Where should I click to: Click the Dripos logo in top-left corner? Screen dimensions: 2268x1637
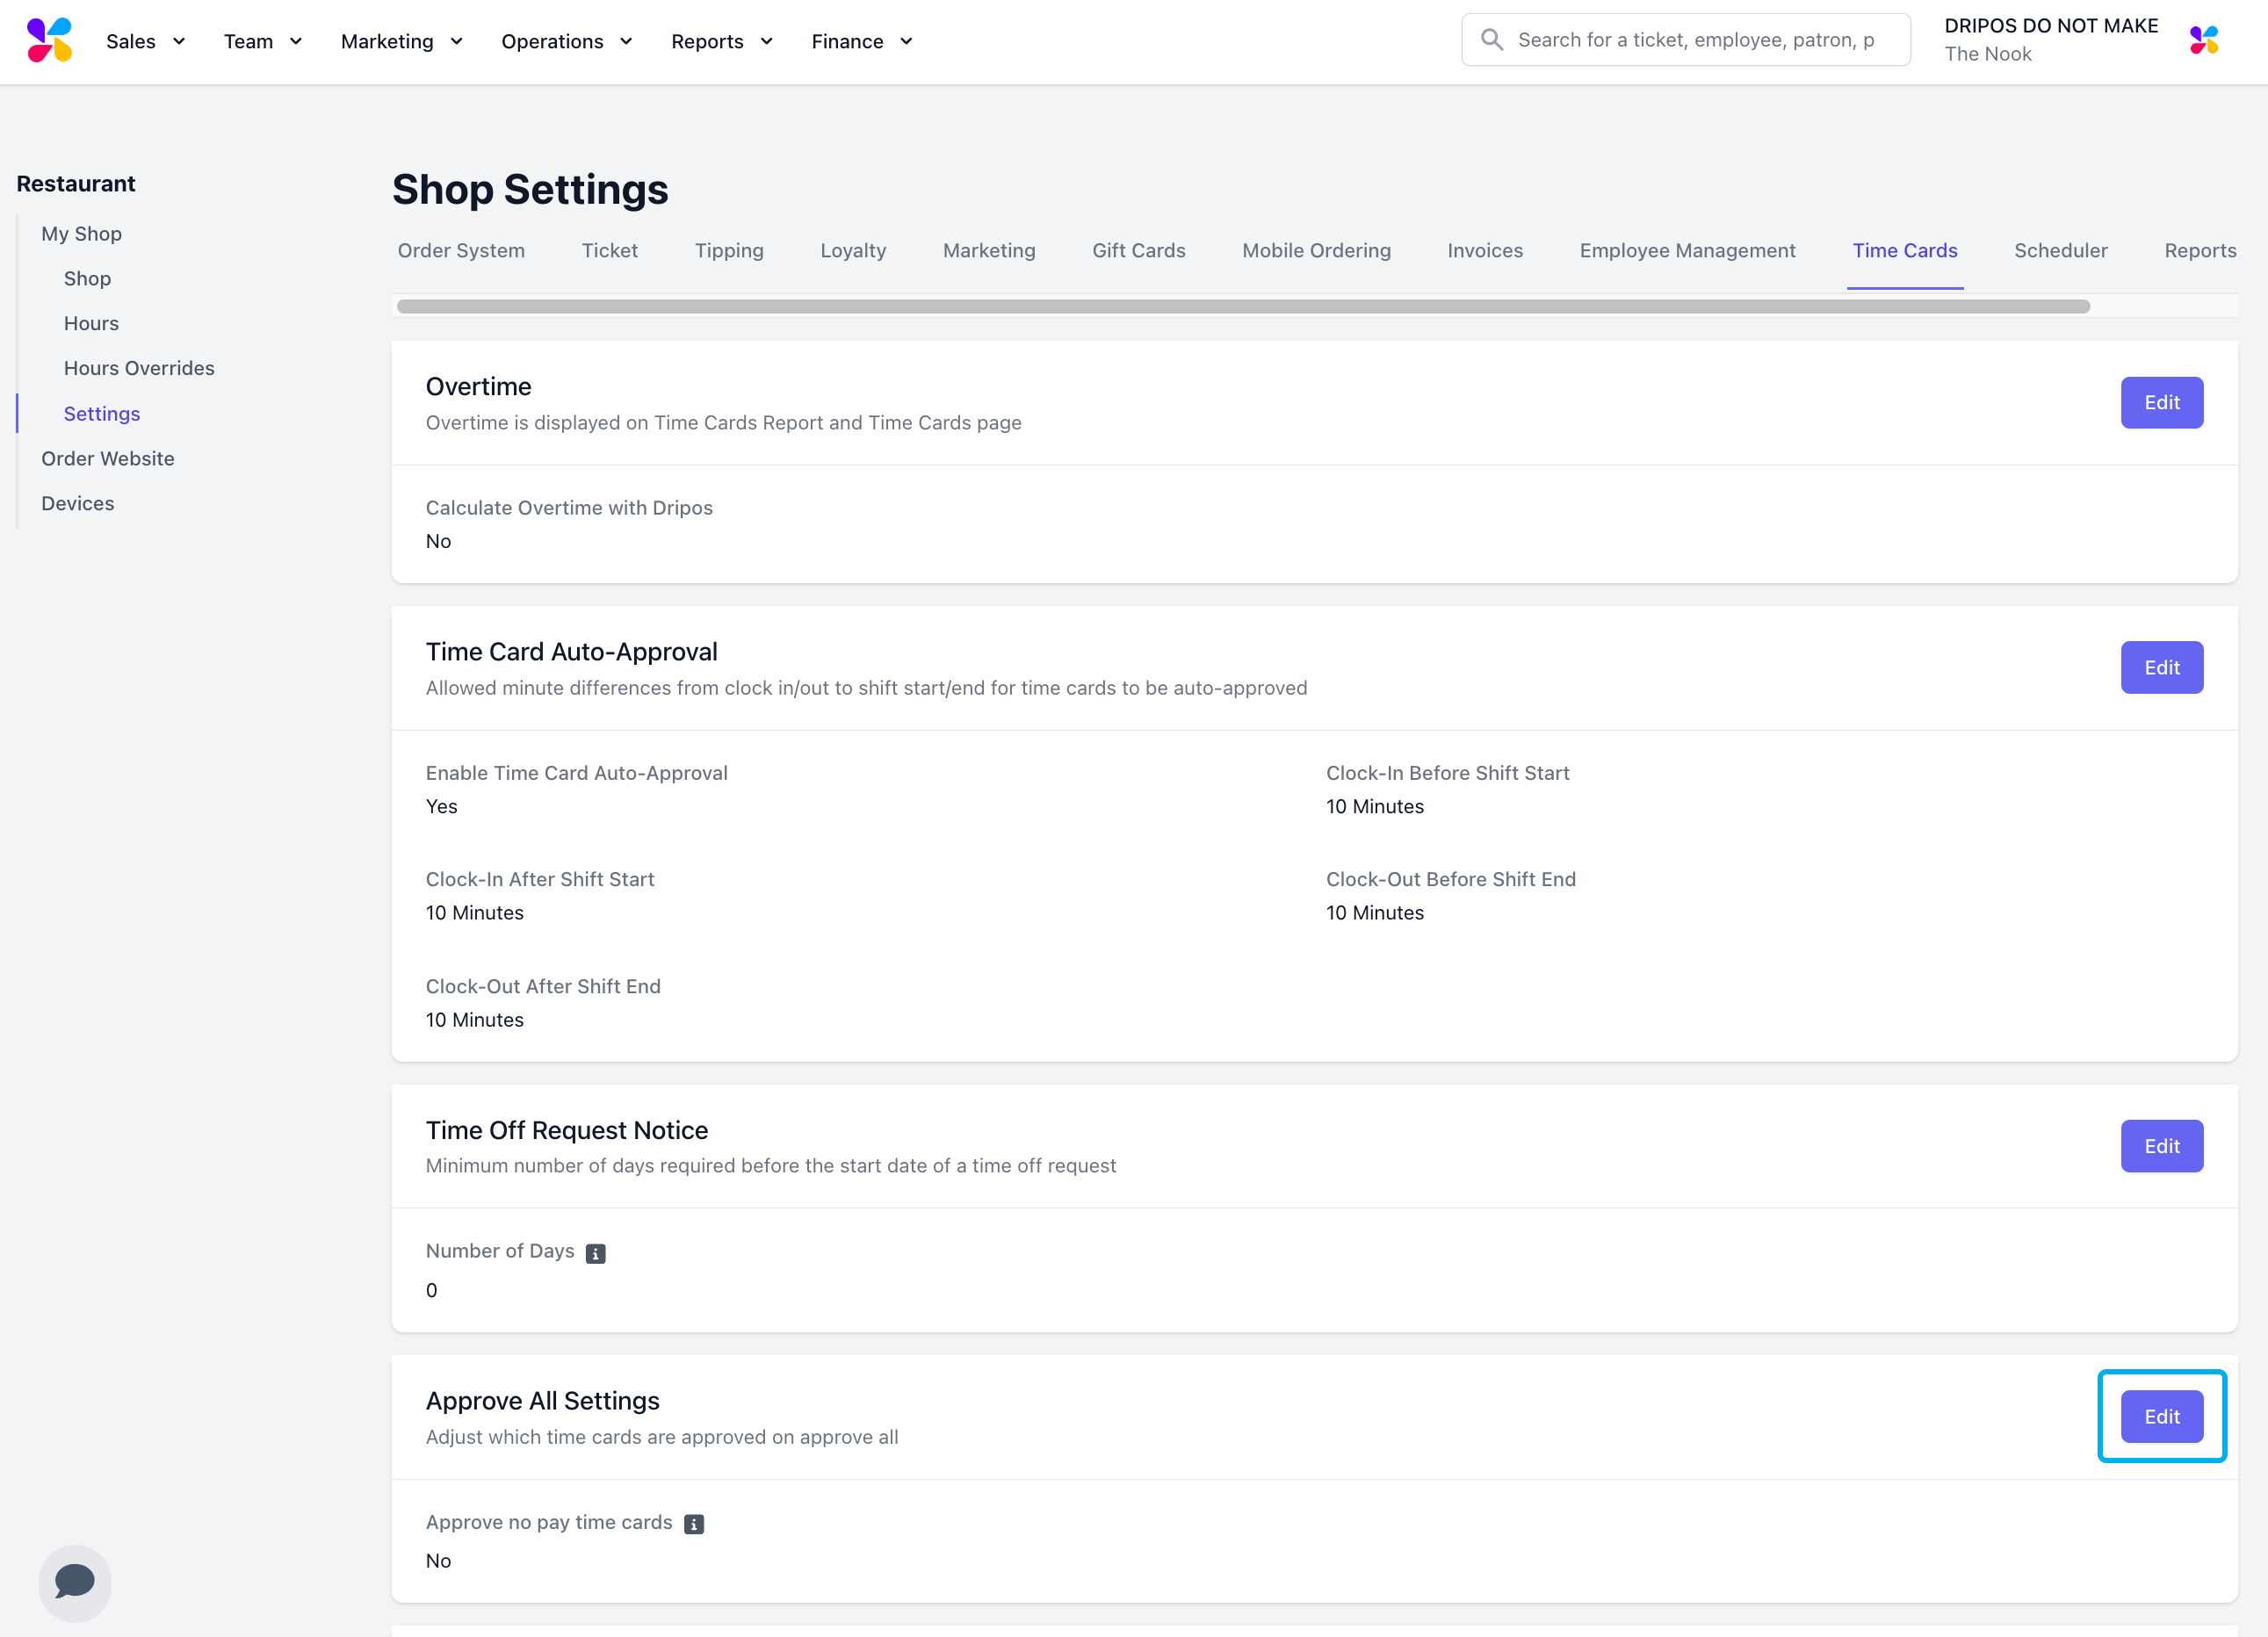(x=49, y=40)
